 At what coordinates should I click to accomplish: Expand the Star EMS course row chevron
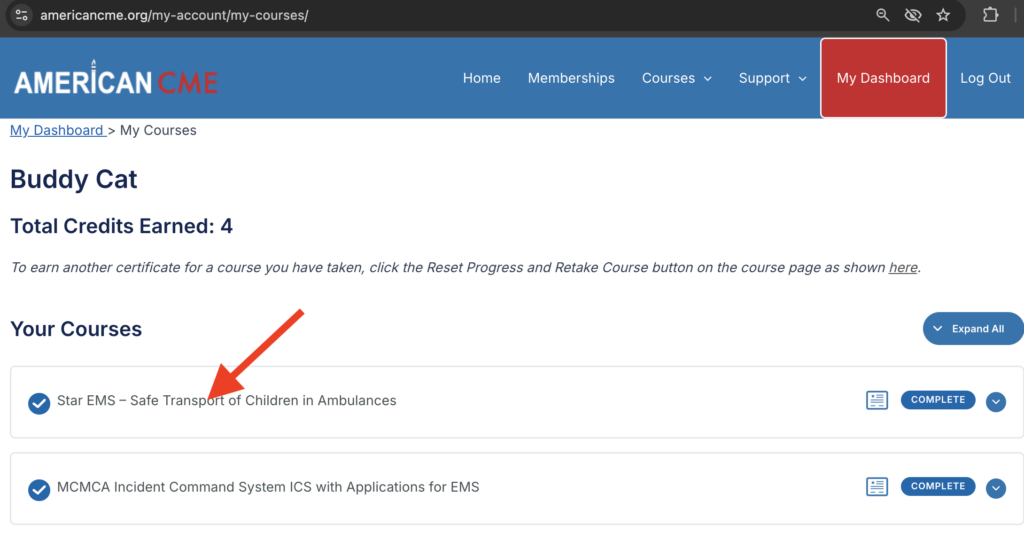click(x=995, y=402)
